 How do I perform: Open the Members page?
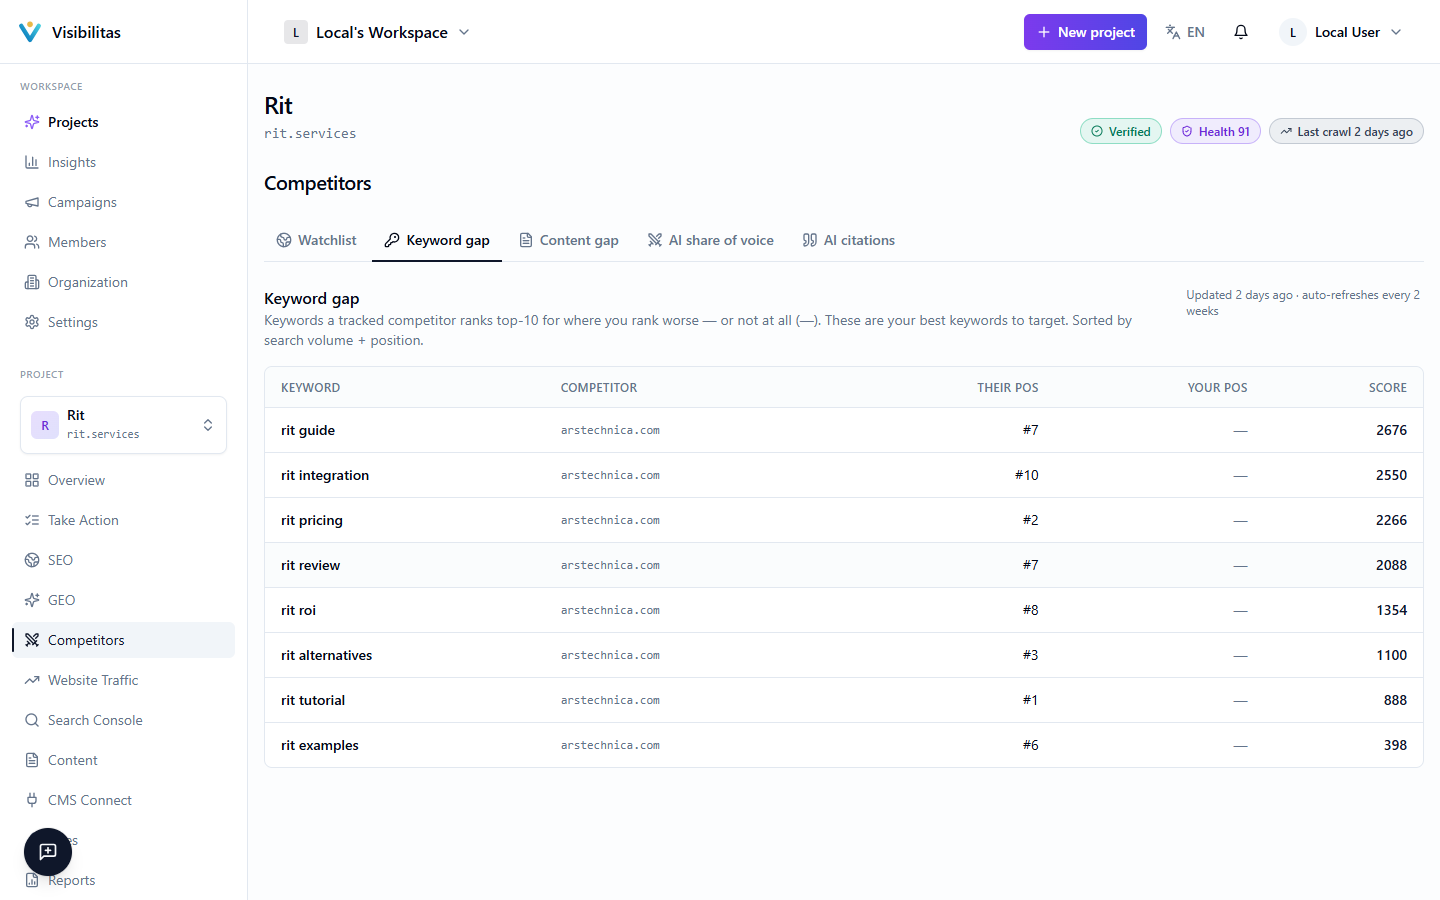click(x=123, y=242)
